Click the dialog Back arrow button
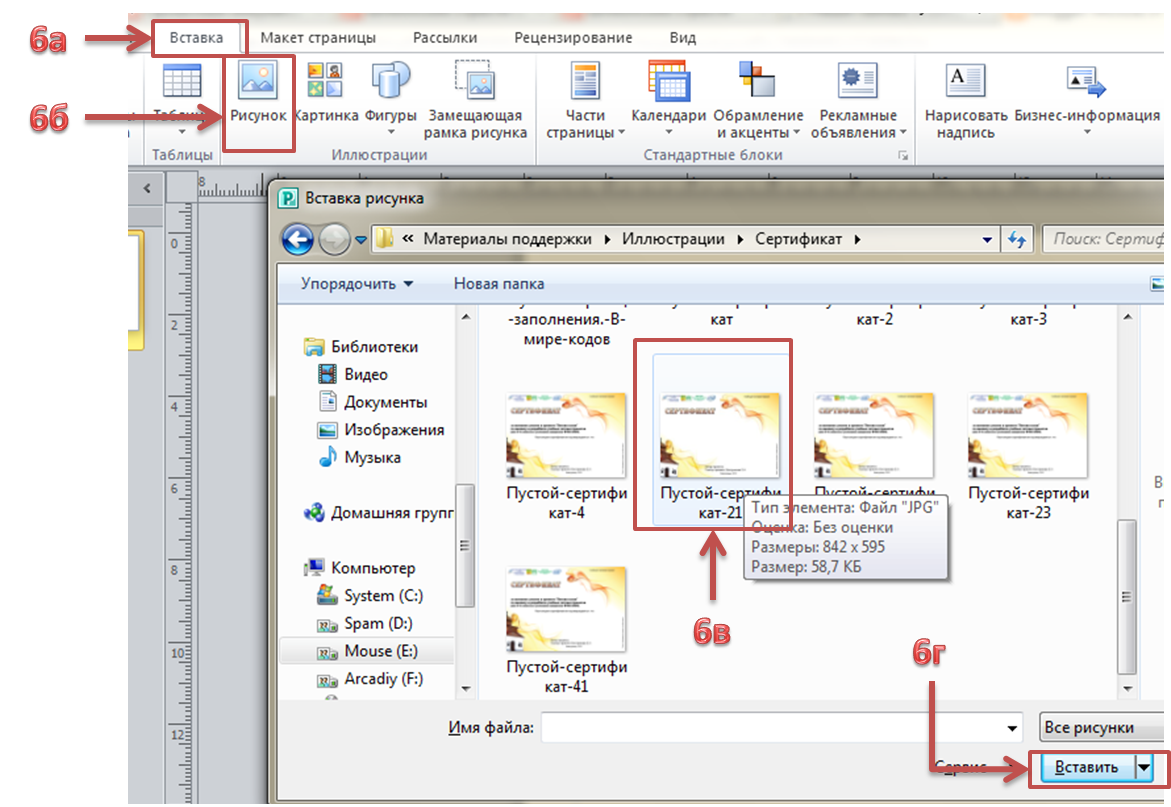This screenshot has width=1171, height=807. click(297, 240)
